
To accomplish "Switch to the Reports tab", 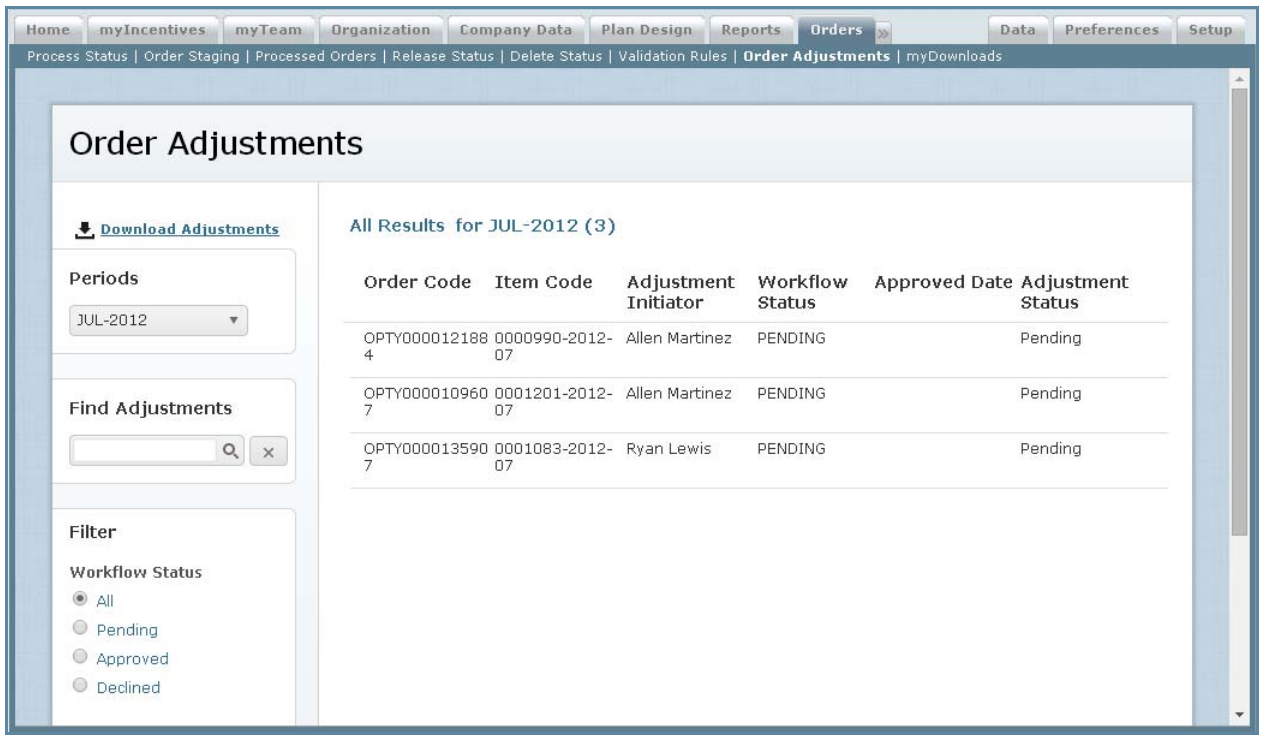I will (x=753, y=29).
